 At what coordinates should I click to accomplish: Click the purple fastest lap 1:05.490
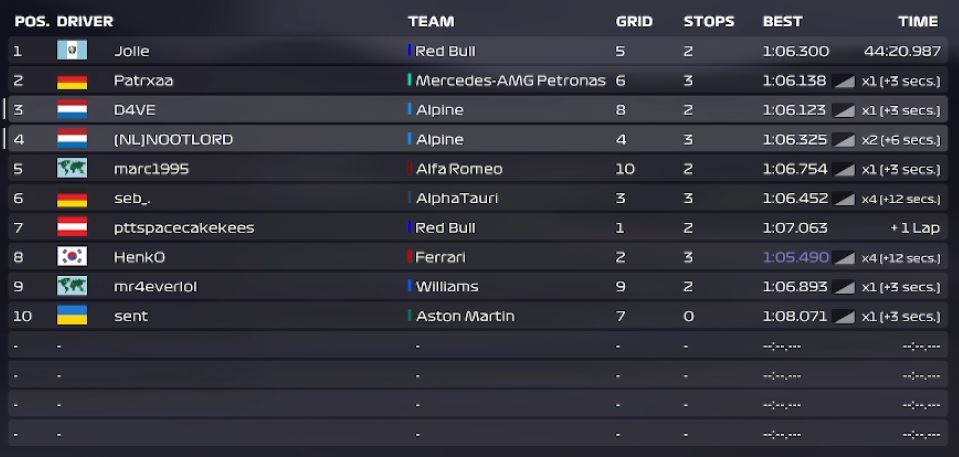pyautogui.click(x=796, y=257)
